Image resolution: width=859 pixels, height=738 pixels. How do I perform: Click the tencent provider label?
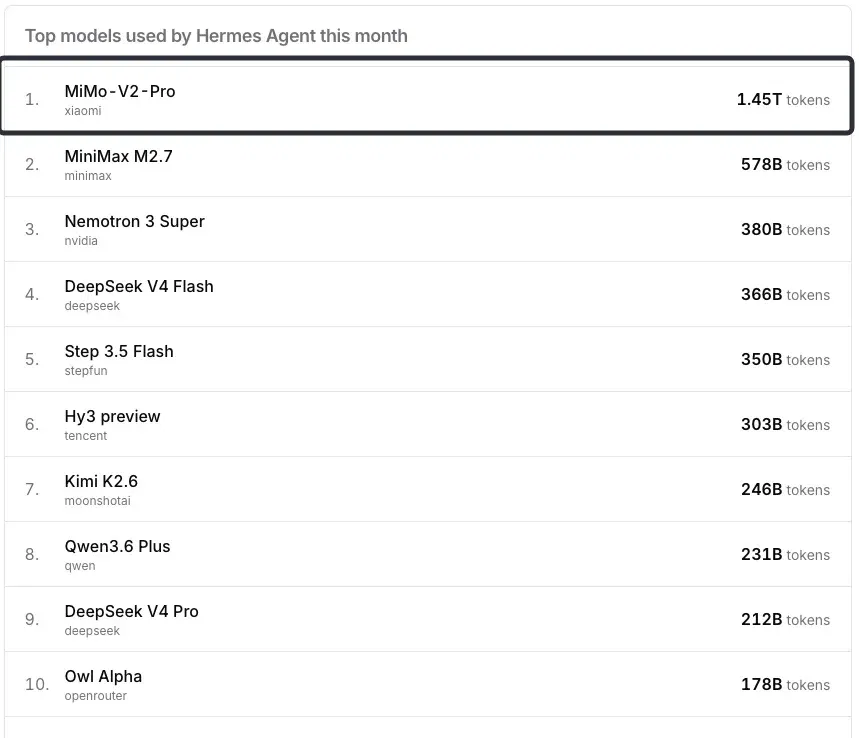tap(85, 436)
